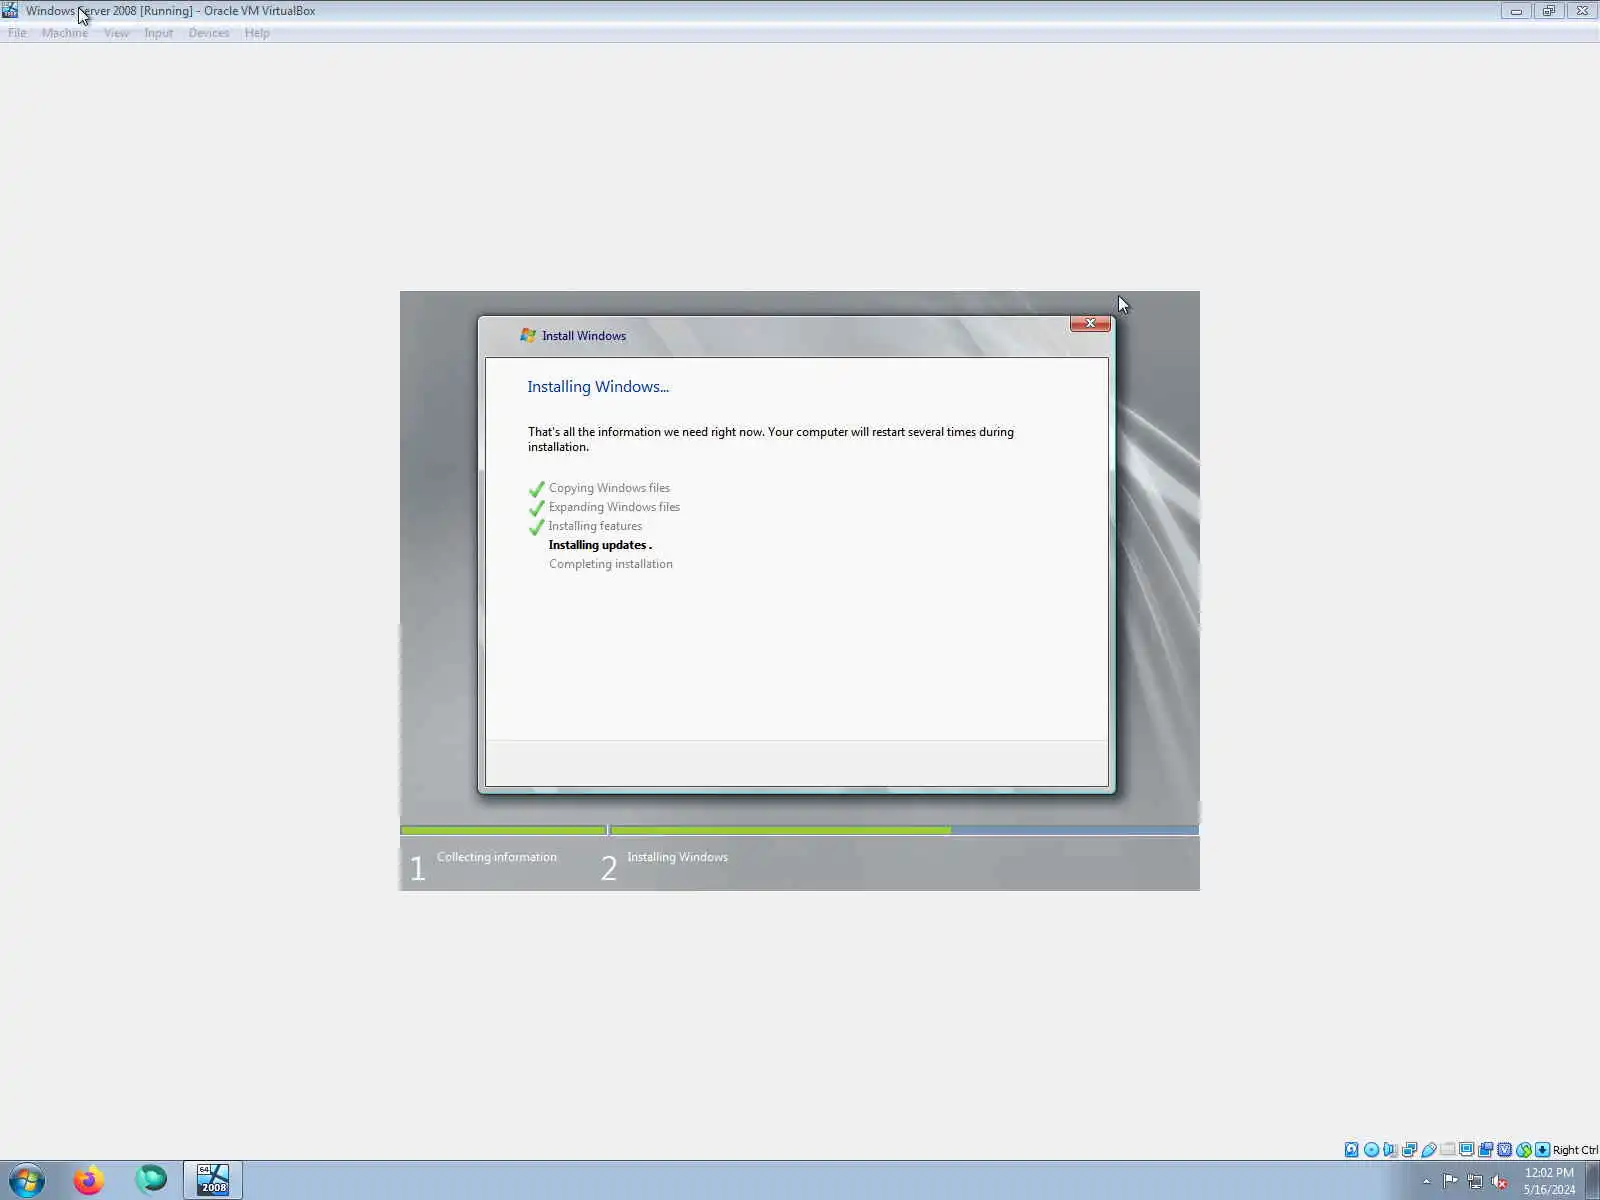Image resolution: width=1600 pixels, height=1200 pixels.
Task: Click the display monitor status icon
Action: [1466, 1150]
